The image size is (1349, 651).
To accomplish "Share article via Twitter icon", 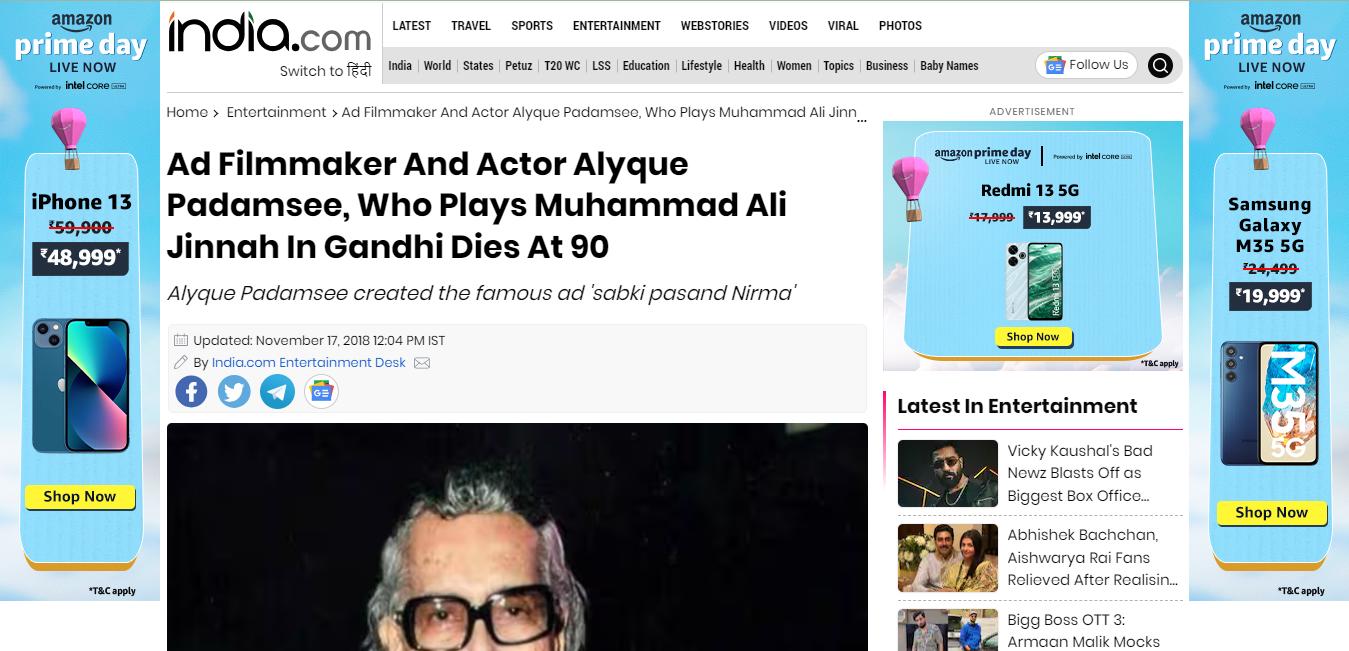I will pyautogui.click(x=234, y=391).
